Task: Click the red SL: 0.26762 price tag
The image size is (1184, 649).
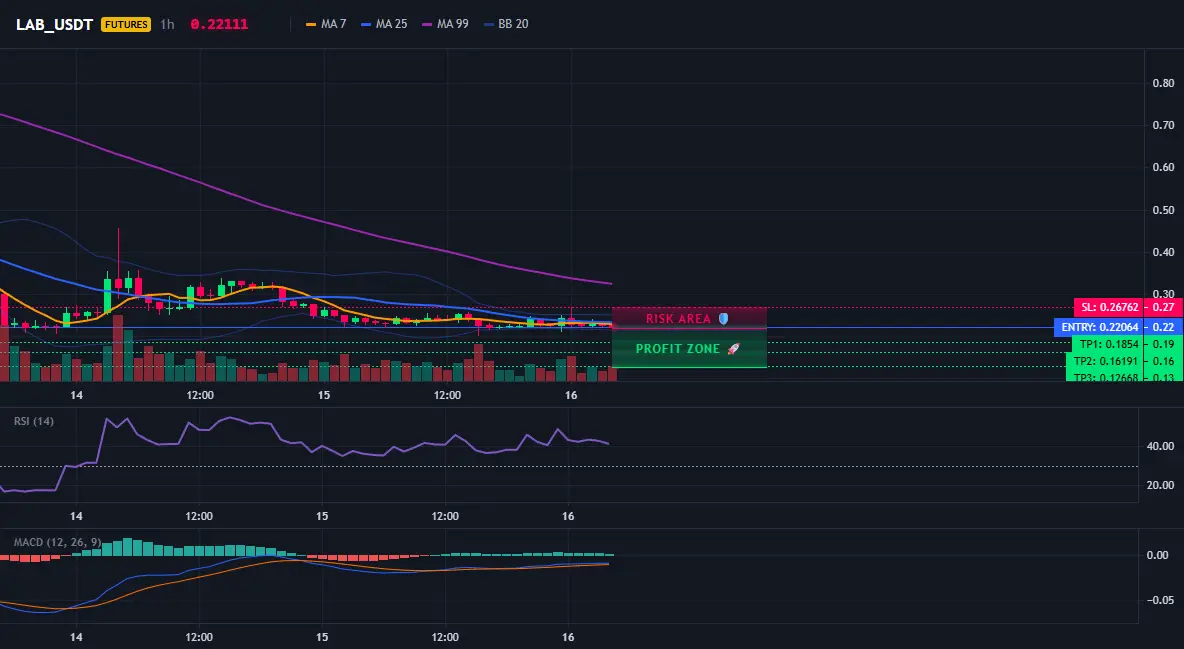Action: point(1109,308)
